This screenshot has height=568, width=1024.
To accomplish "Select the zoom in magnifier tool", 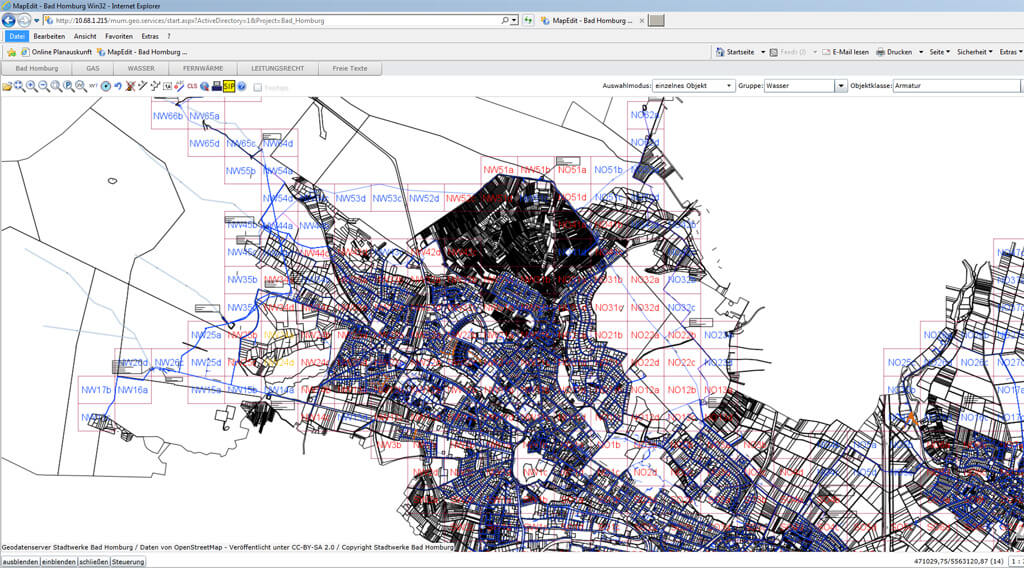I will (31, 86).
